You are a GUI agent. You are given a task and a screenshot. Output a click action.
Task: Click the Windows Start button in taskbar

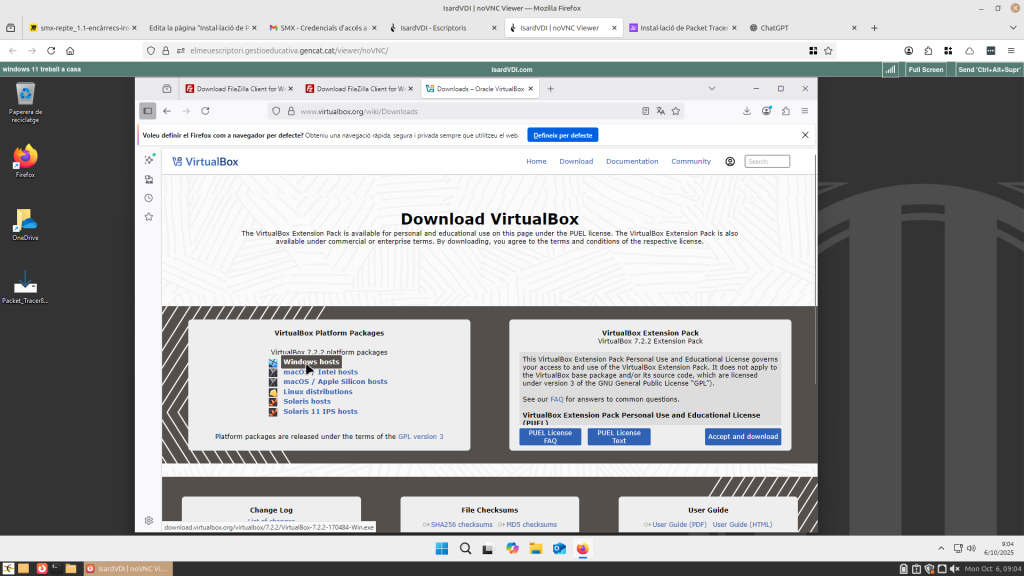442,548
